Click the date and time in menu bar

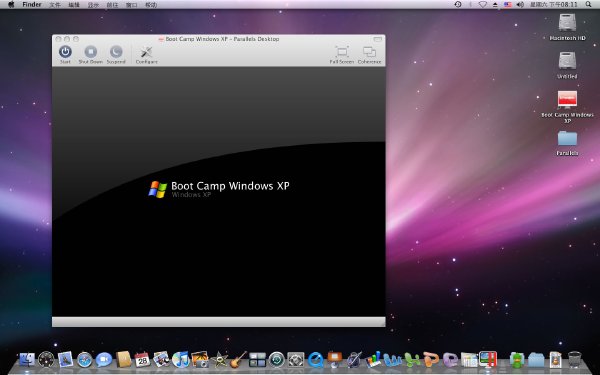point(553,5)
